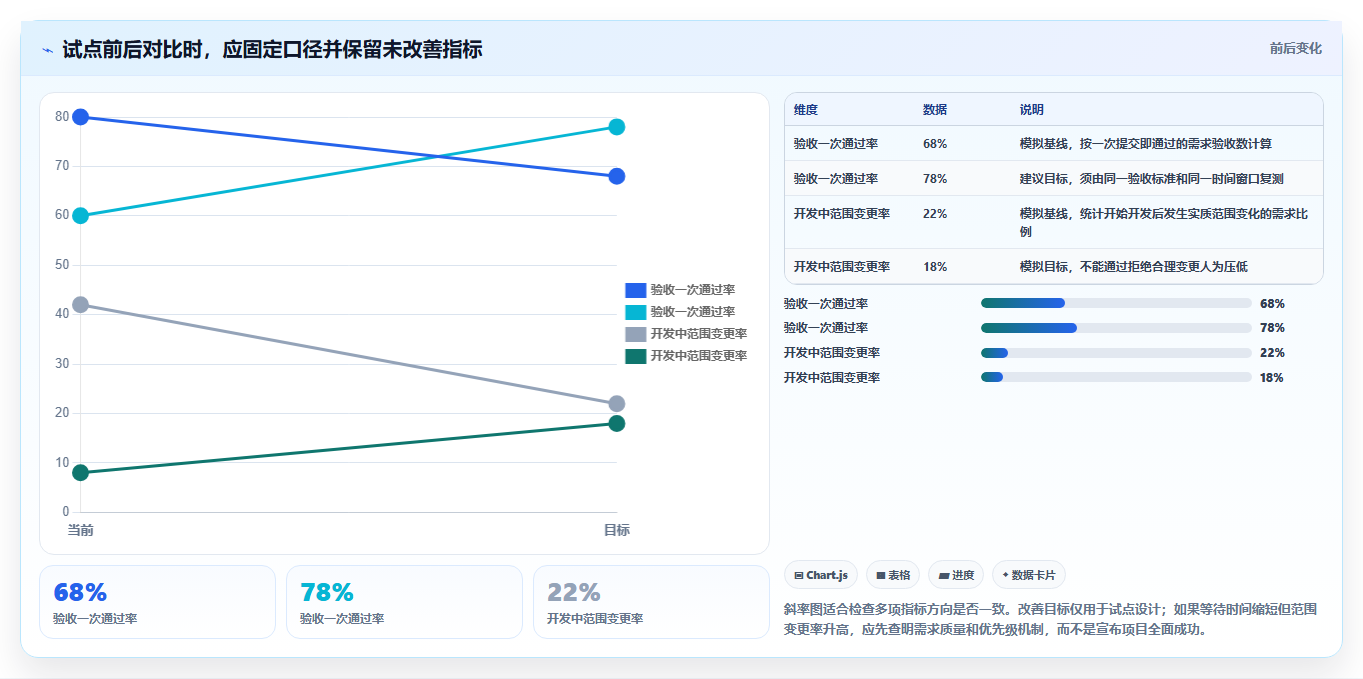
Task: Click the 22% cell in the table
Action: [x=935, y=214]
